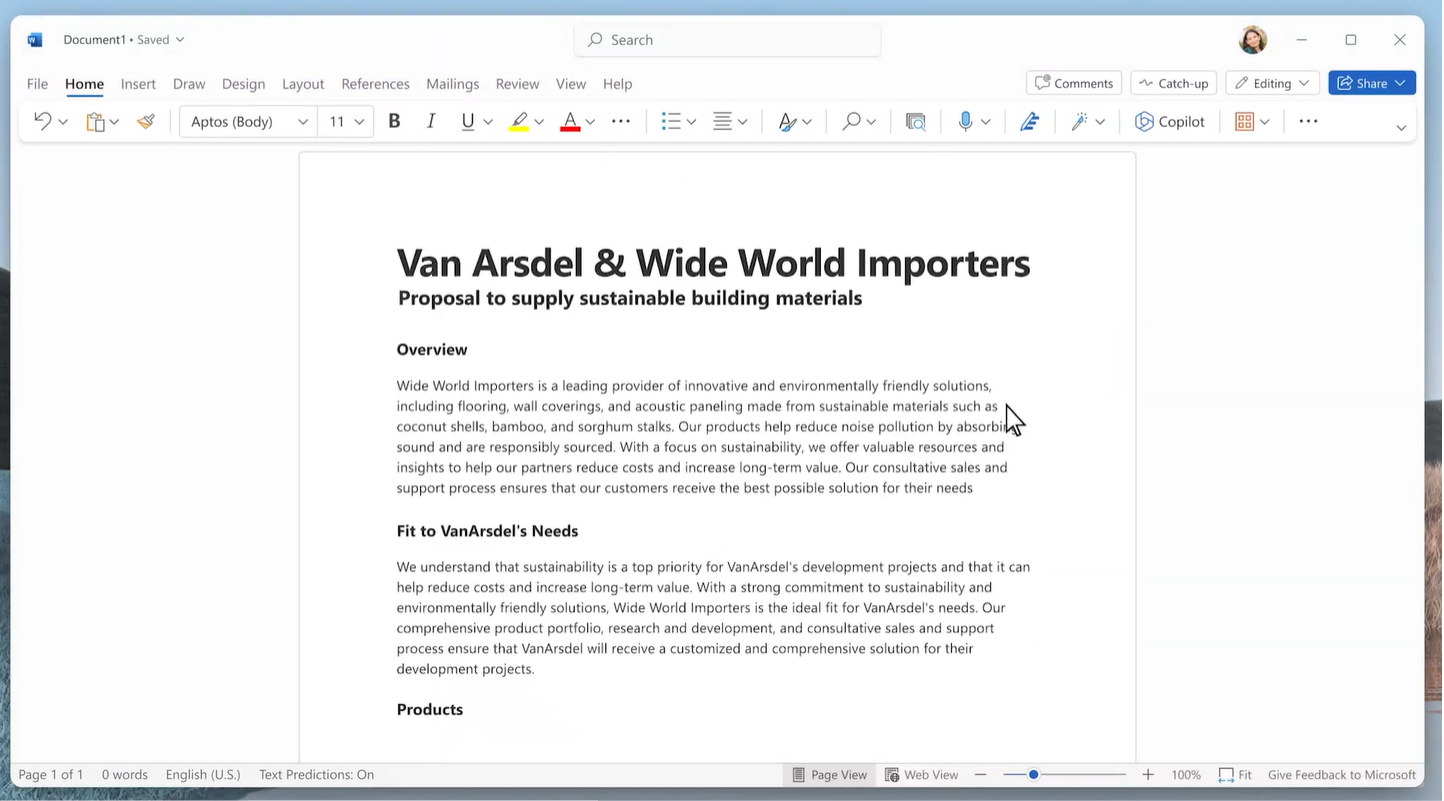This screenshot has width=1444, height=801.
Task: Click the paragraph alignment icon
Action: click(722, 121)
